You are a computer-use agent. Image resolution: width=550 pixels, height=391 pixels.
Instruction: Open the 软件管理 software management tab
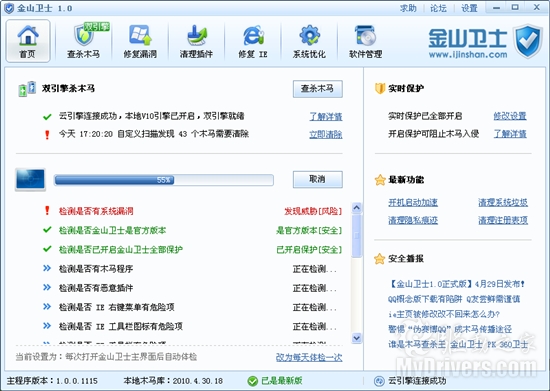coord(365,41)
